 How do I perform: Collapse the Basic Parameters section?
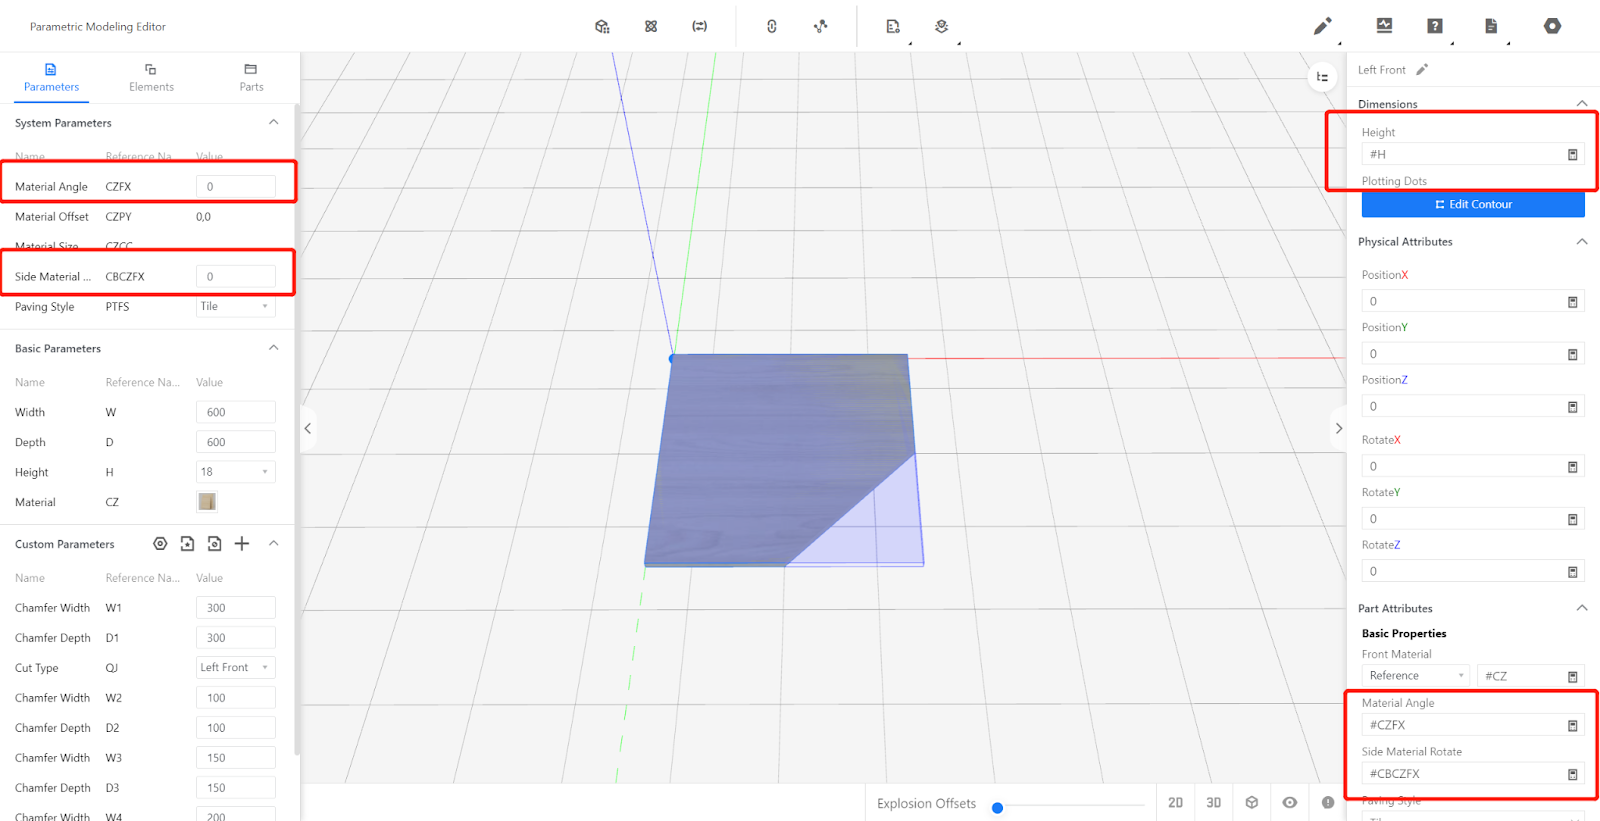coord(273,348)
